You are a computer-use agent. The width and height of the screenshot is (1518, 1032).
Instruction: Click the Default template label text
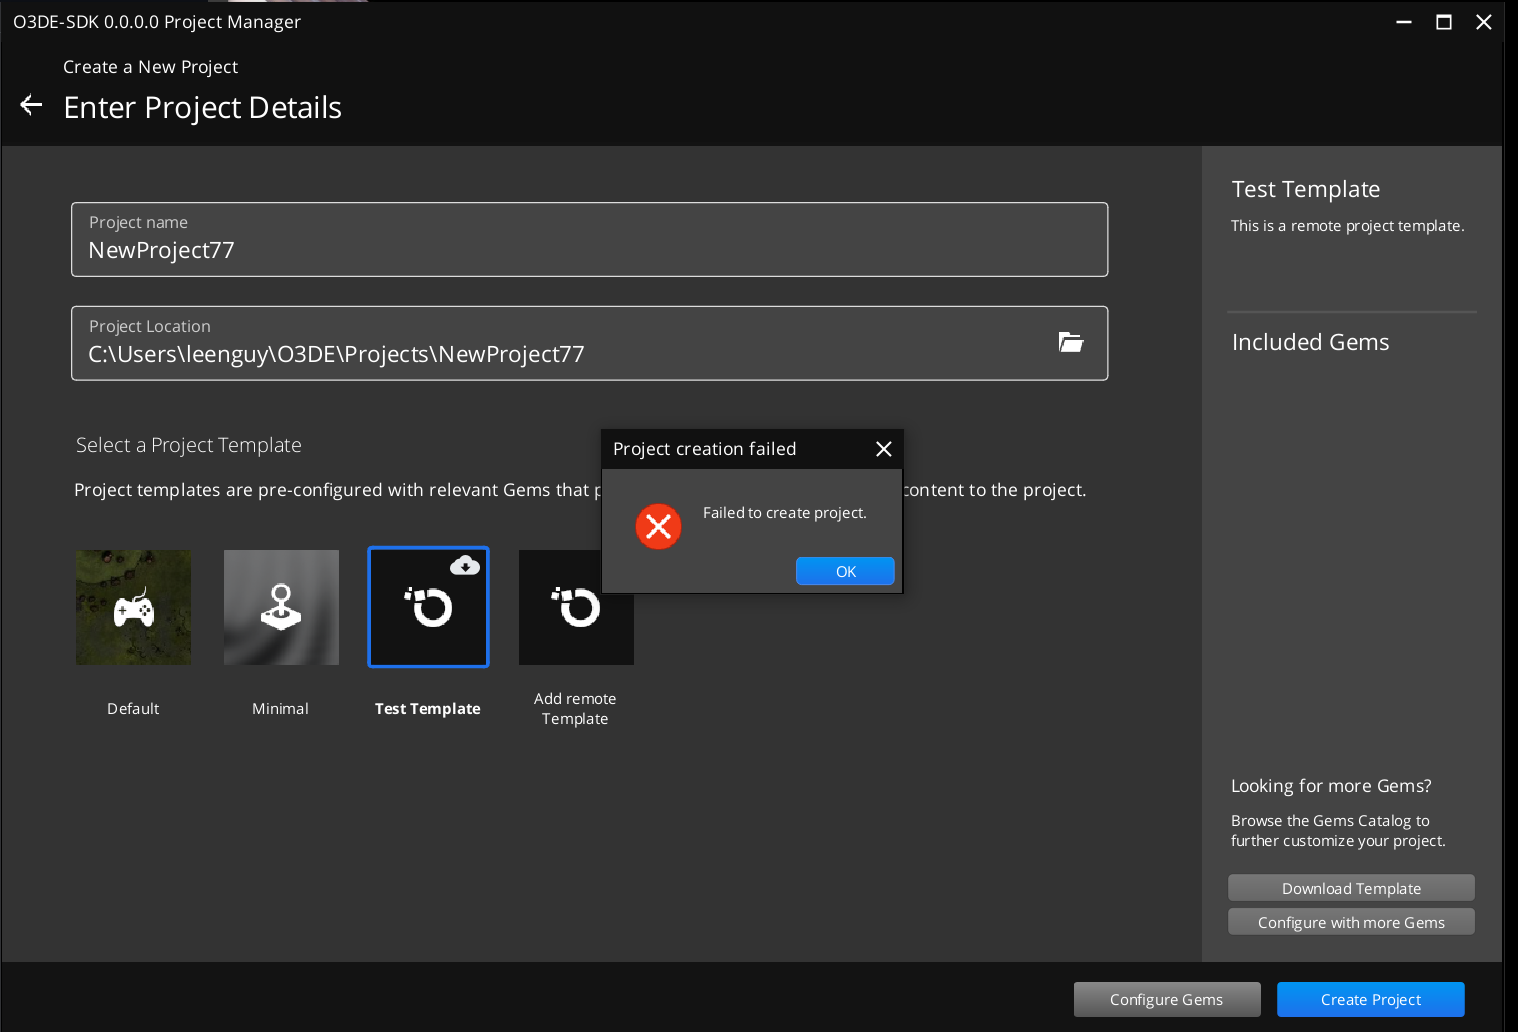[132, 708]
